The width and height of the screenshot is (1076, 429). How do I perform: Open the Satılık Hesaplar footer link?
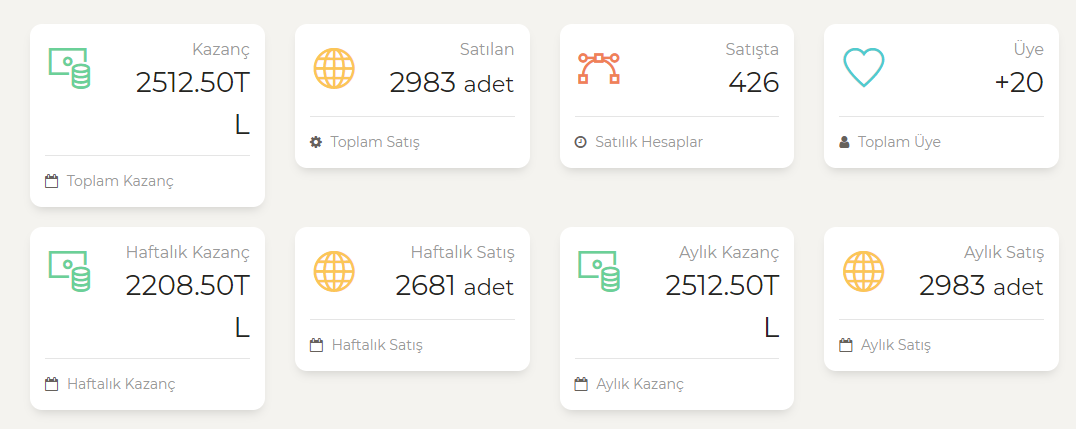(648, 142)
